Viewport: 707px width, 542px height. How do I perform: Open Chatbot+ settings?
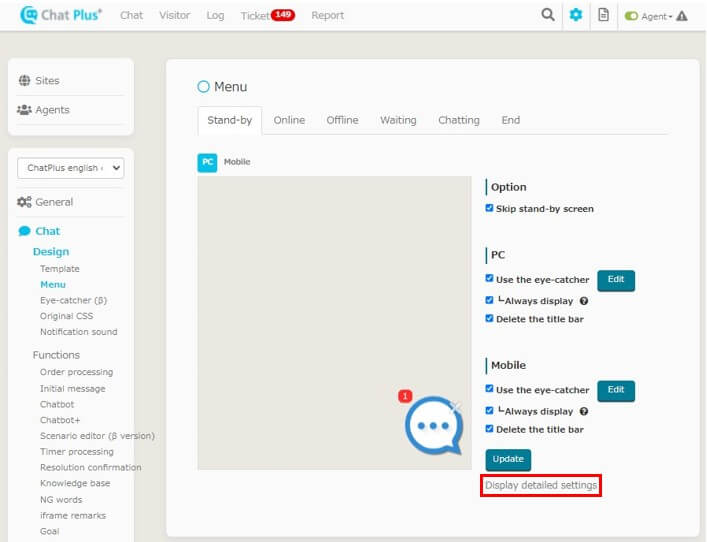pos(60,420)
